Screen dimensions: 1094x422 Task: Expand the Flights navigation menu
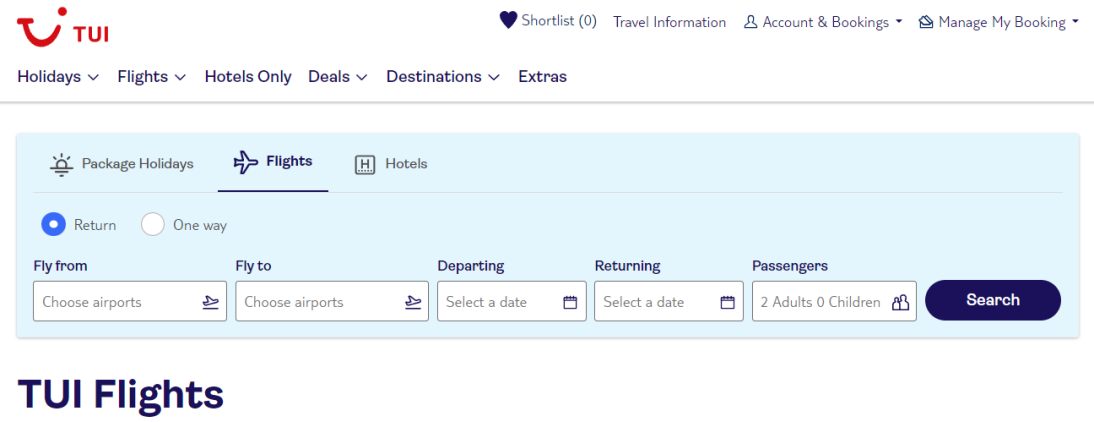click(152, 77)
